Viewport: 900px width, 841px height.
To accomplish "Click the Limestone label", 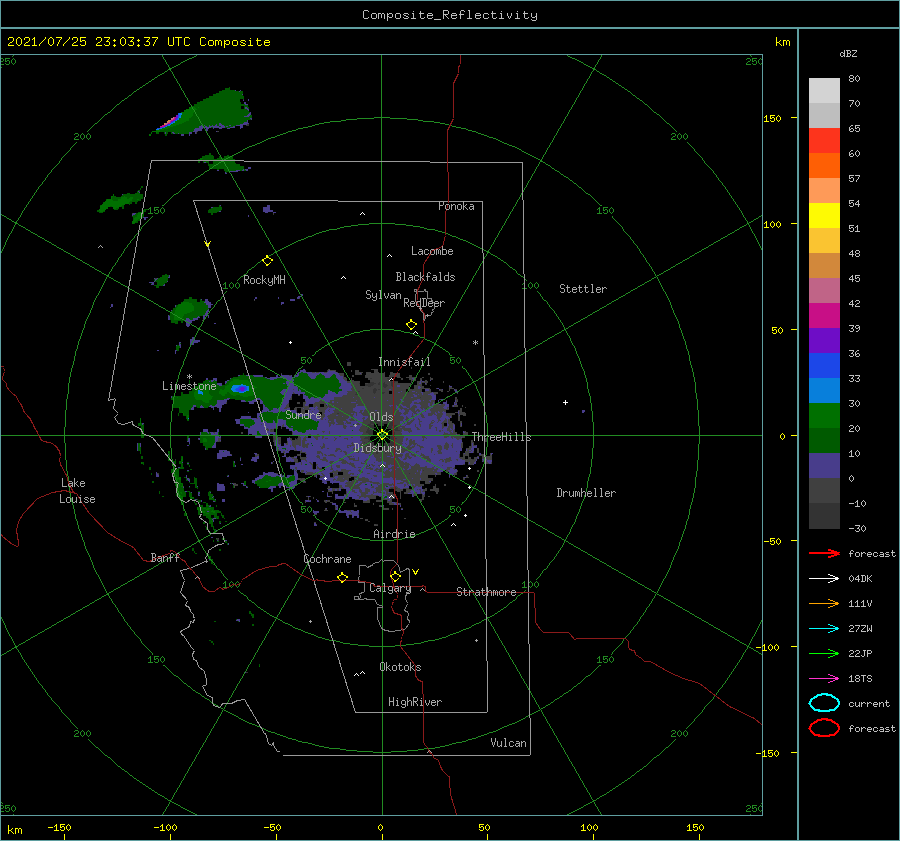I will pyautogui.click(x=189, y=386).
